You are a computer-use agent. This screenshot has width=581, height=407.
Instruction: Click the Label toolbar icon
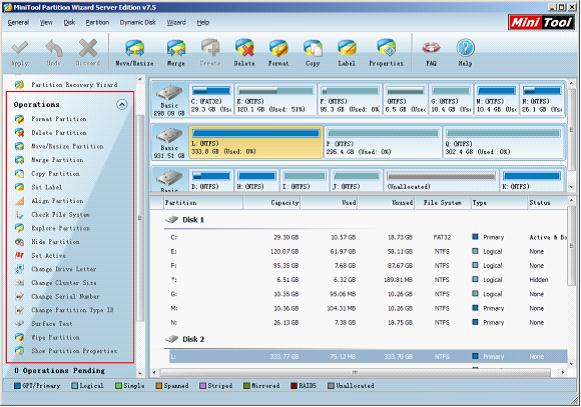click(347, 49)
